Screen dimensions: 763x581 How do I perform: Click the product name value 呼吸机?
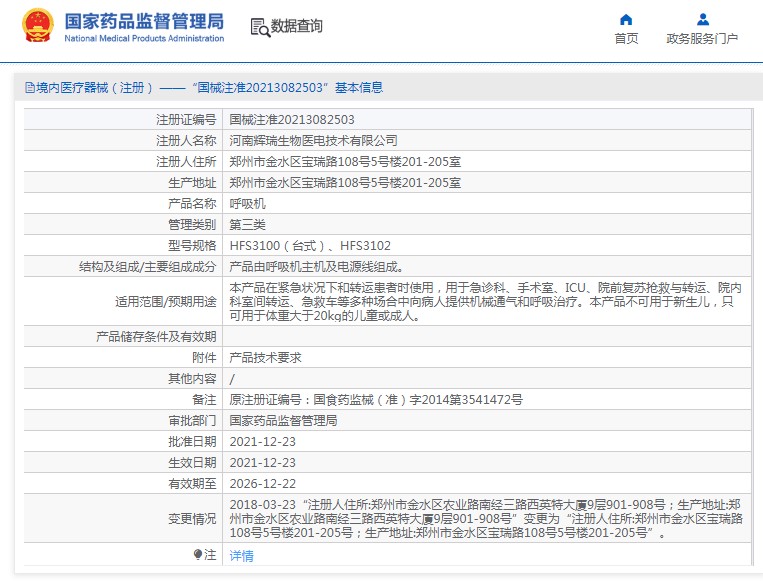pyautogui.click(x=248, y=204)
